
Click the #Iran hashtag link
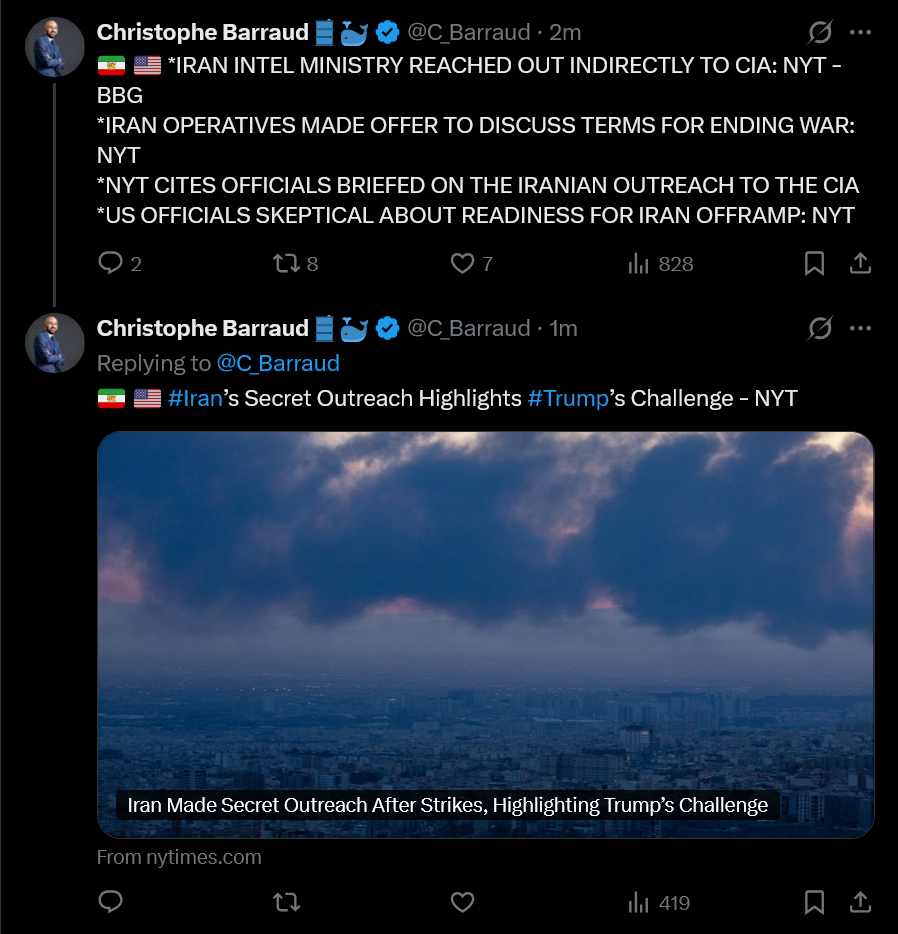coord(195,399)
